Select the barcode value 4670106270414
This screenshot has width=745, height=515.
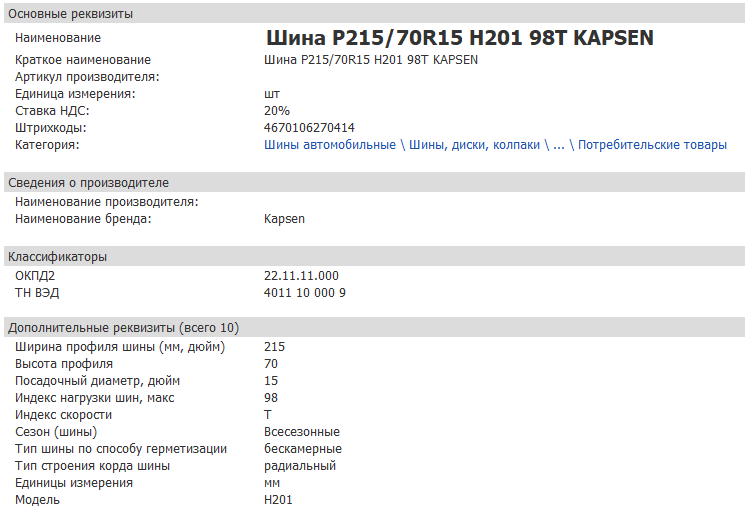pos(309,128)
